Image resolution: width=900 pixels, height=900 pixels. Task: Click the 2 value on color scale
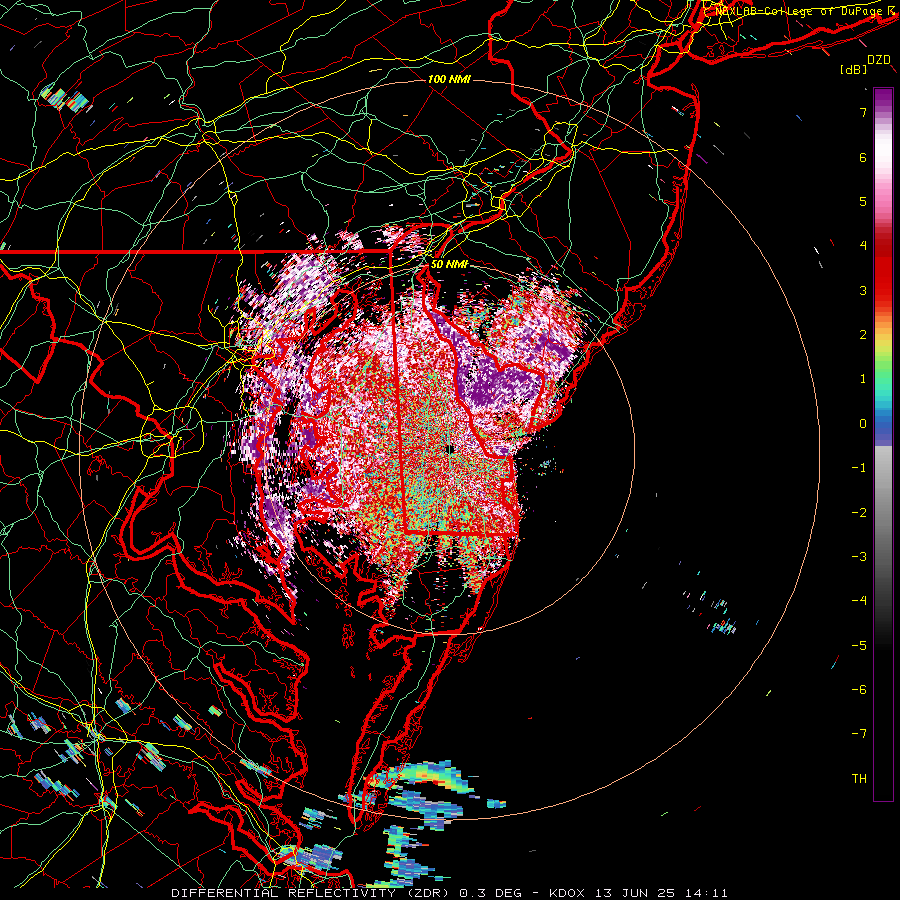[863, 335]
